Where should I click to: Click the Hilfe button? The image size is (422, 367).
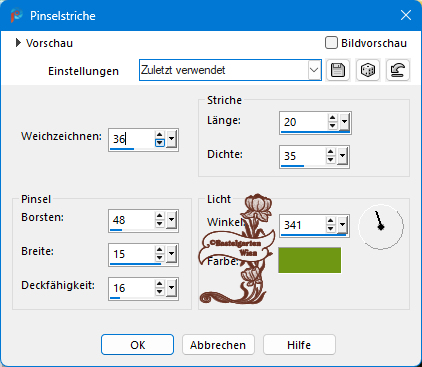(299, 345)
